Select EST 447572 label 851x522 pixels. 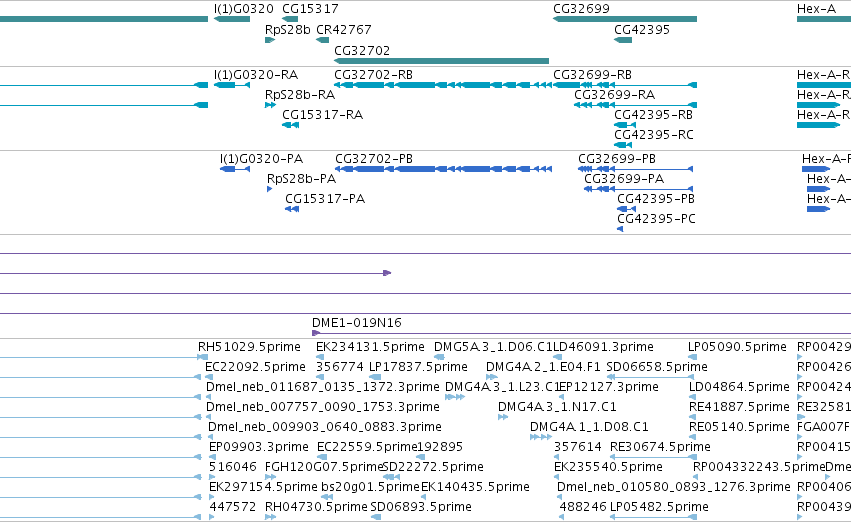click(x=232, y=507)
